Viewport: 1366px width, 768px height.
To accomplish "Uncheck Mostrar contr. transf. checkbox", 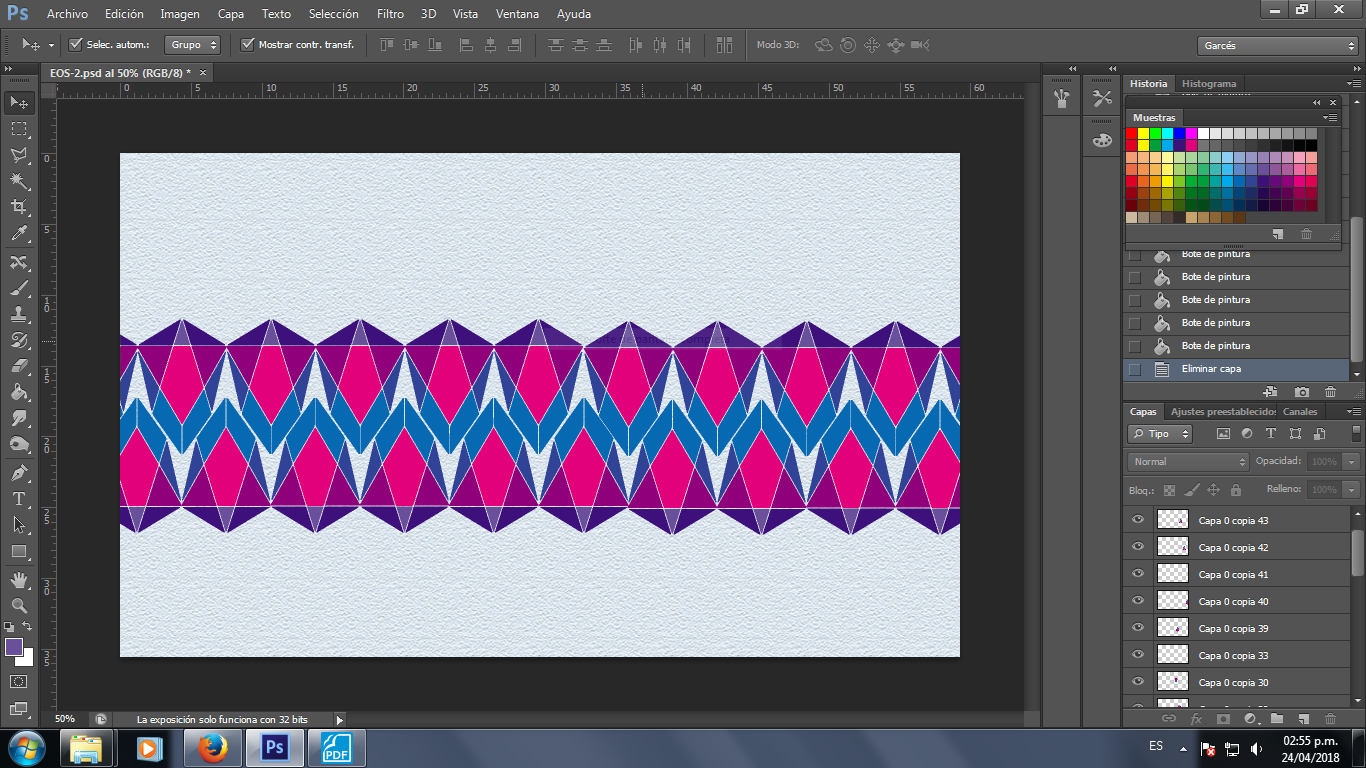I will pos(247,44).
